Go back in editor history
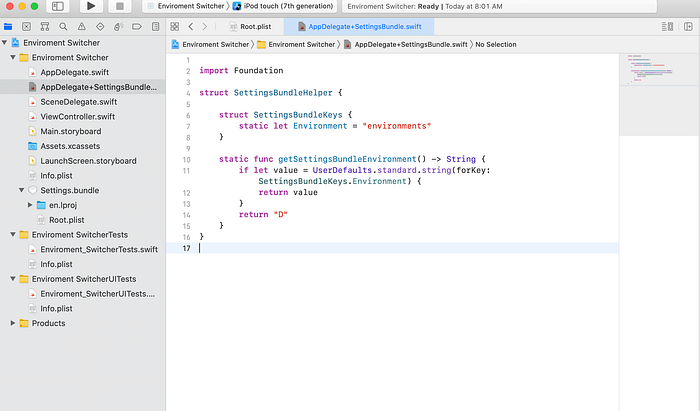 click(191, 27)
